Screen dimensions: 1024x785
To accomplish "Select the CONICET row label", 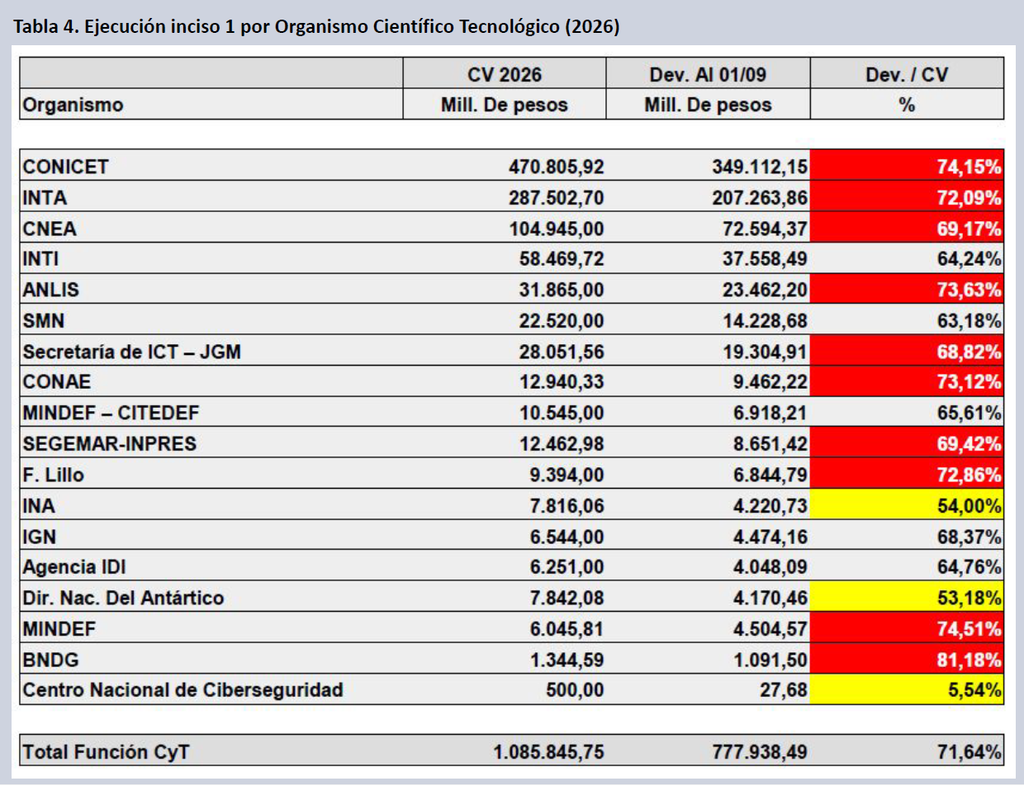I will 65,167.
